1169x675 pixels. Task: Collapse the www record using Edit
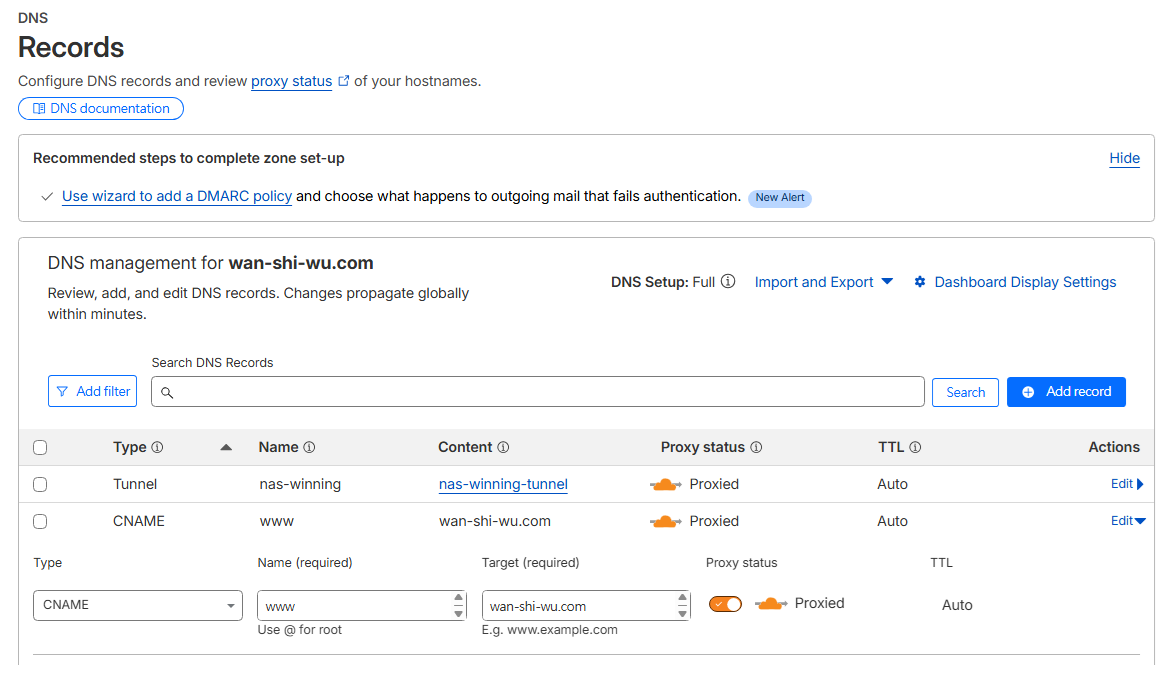tap(1127, 521)
